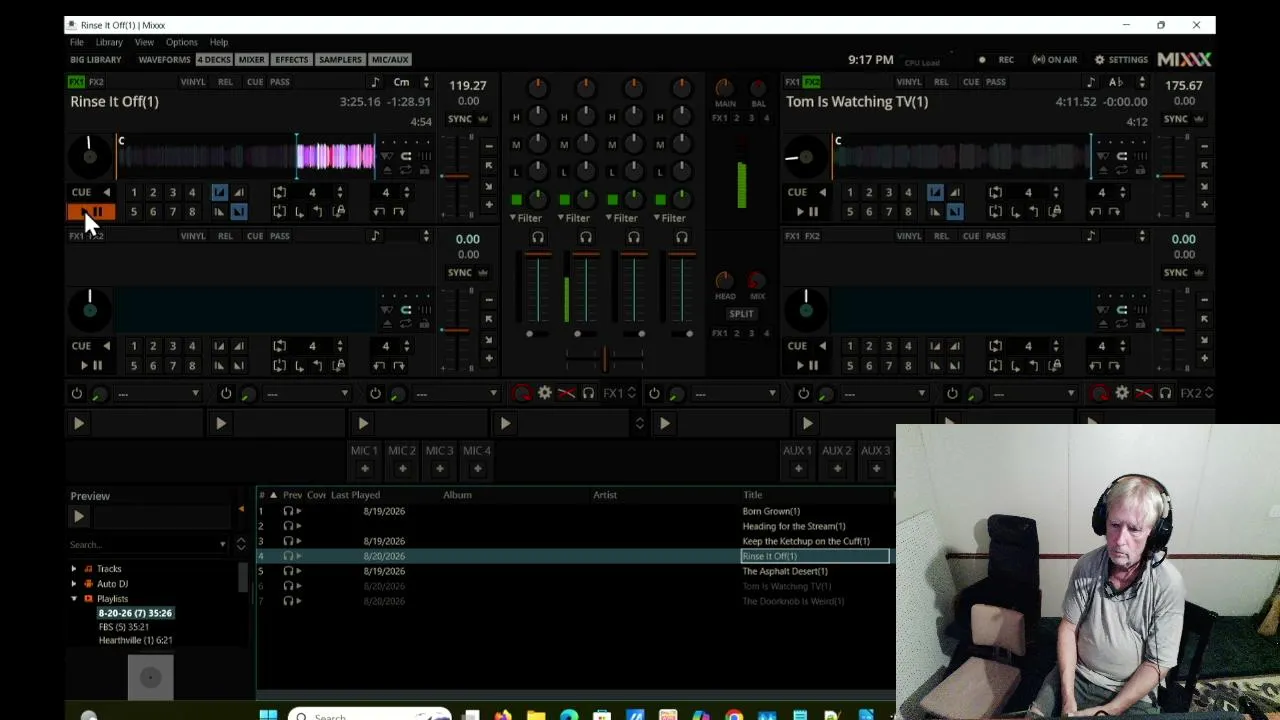Screen dimensions: 1280x720
Task: Expand the Auto DJ tree item
Action: point(74,584)
